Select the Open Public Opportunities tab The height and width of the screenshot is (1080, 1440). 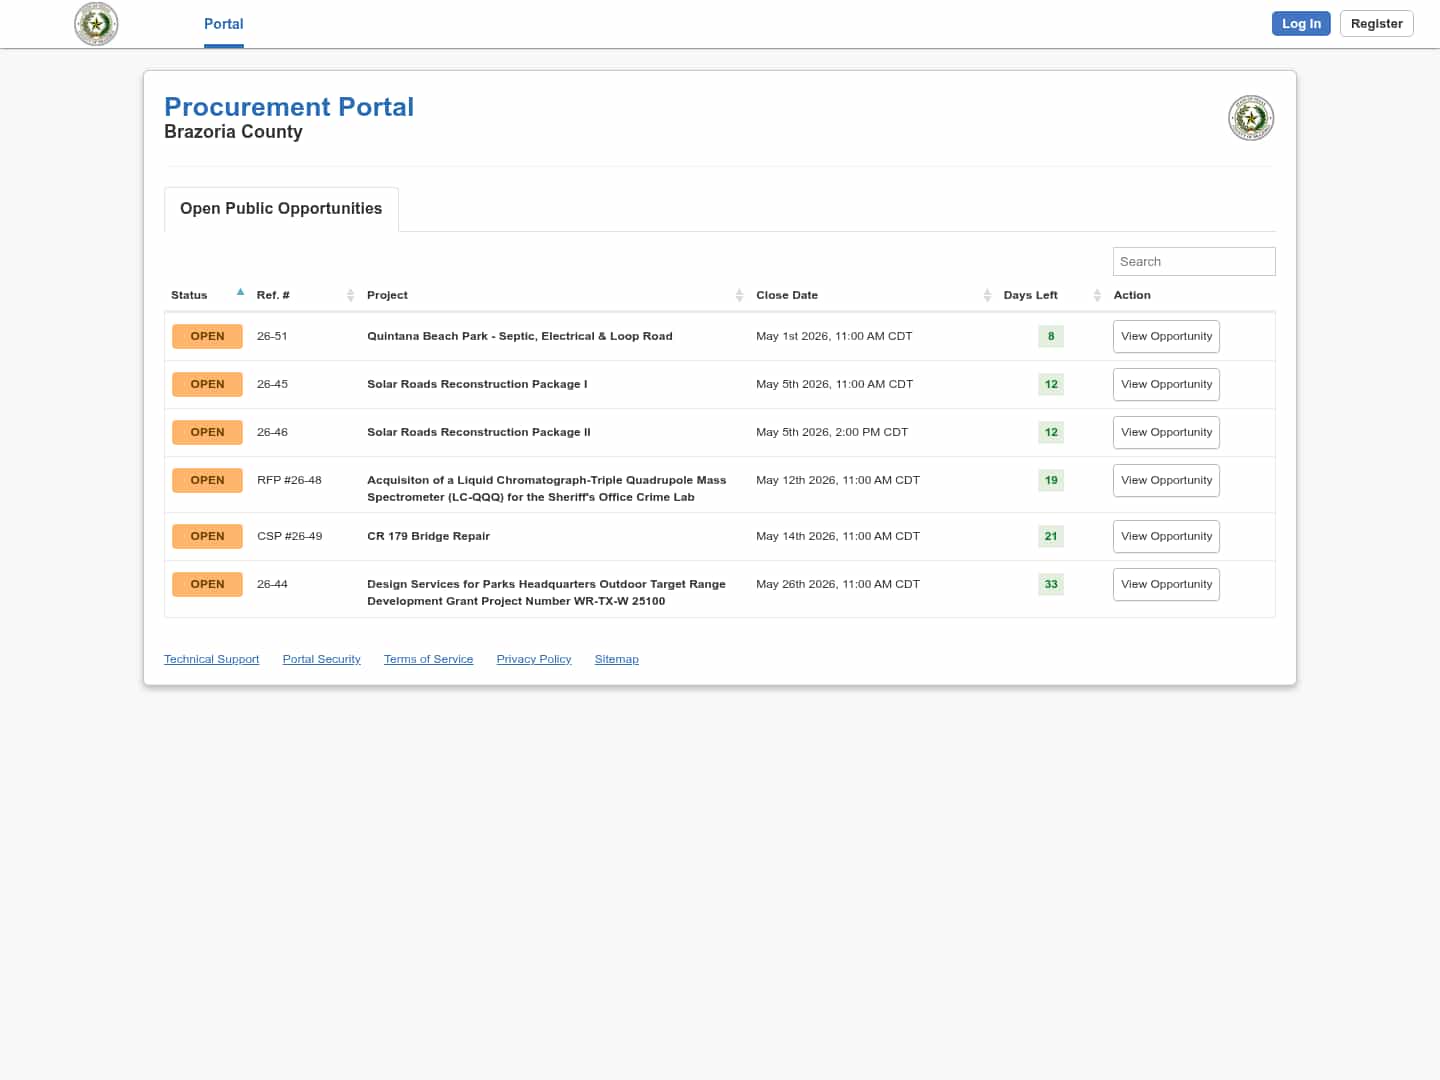pos(281,208)
